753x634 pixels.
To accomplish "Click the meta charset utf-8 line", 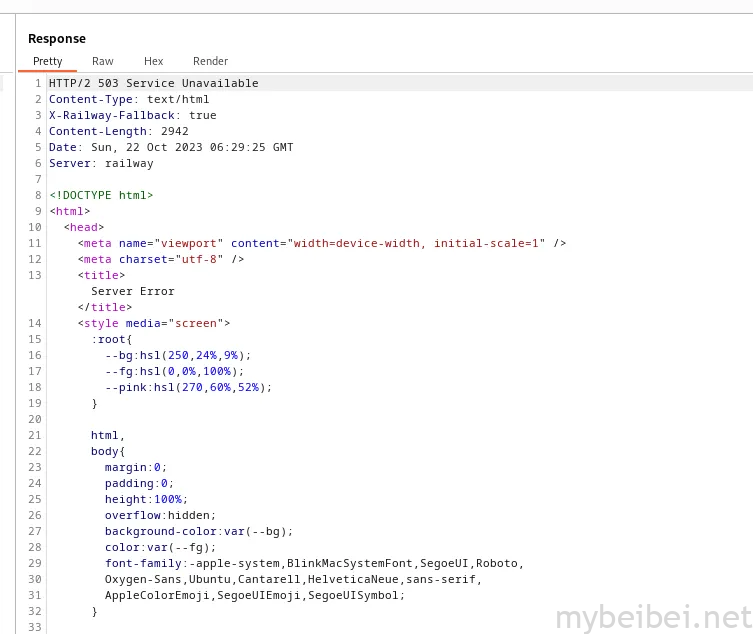I will tap(160, 259).
